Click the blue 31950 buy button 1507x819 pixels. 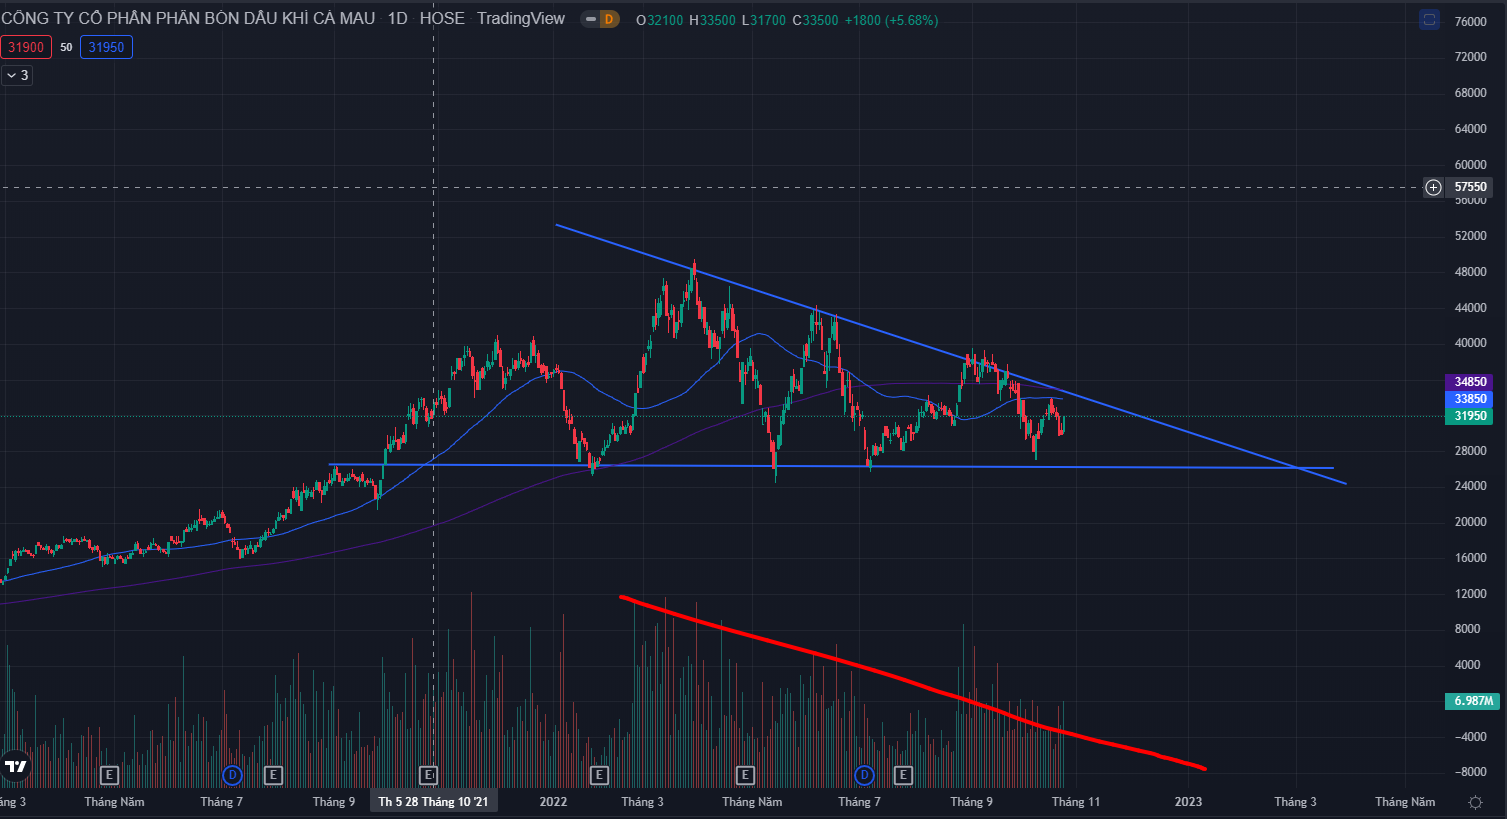click(106, 47)
